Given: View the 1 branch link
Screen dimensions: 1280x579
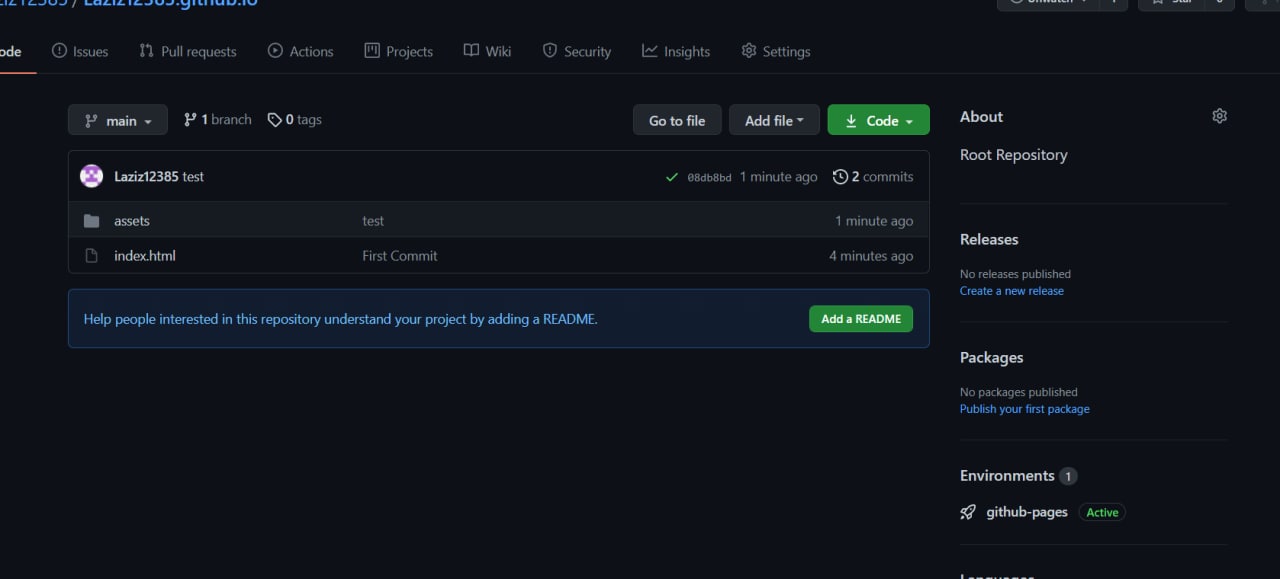Looking at the screenshot, I should pos(218,119).
